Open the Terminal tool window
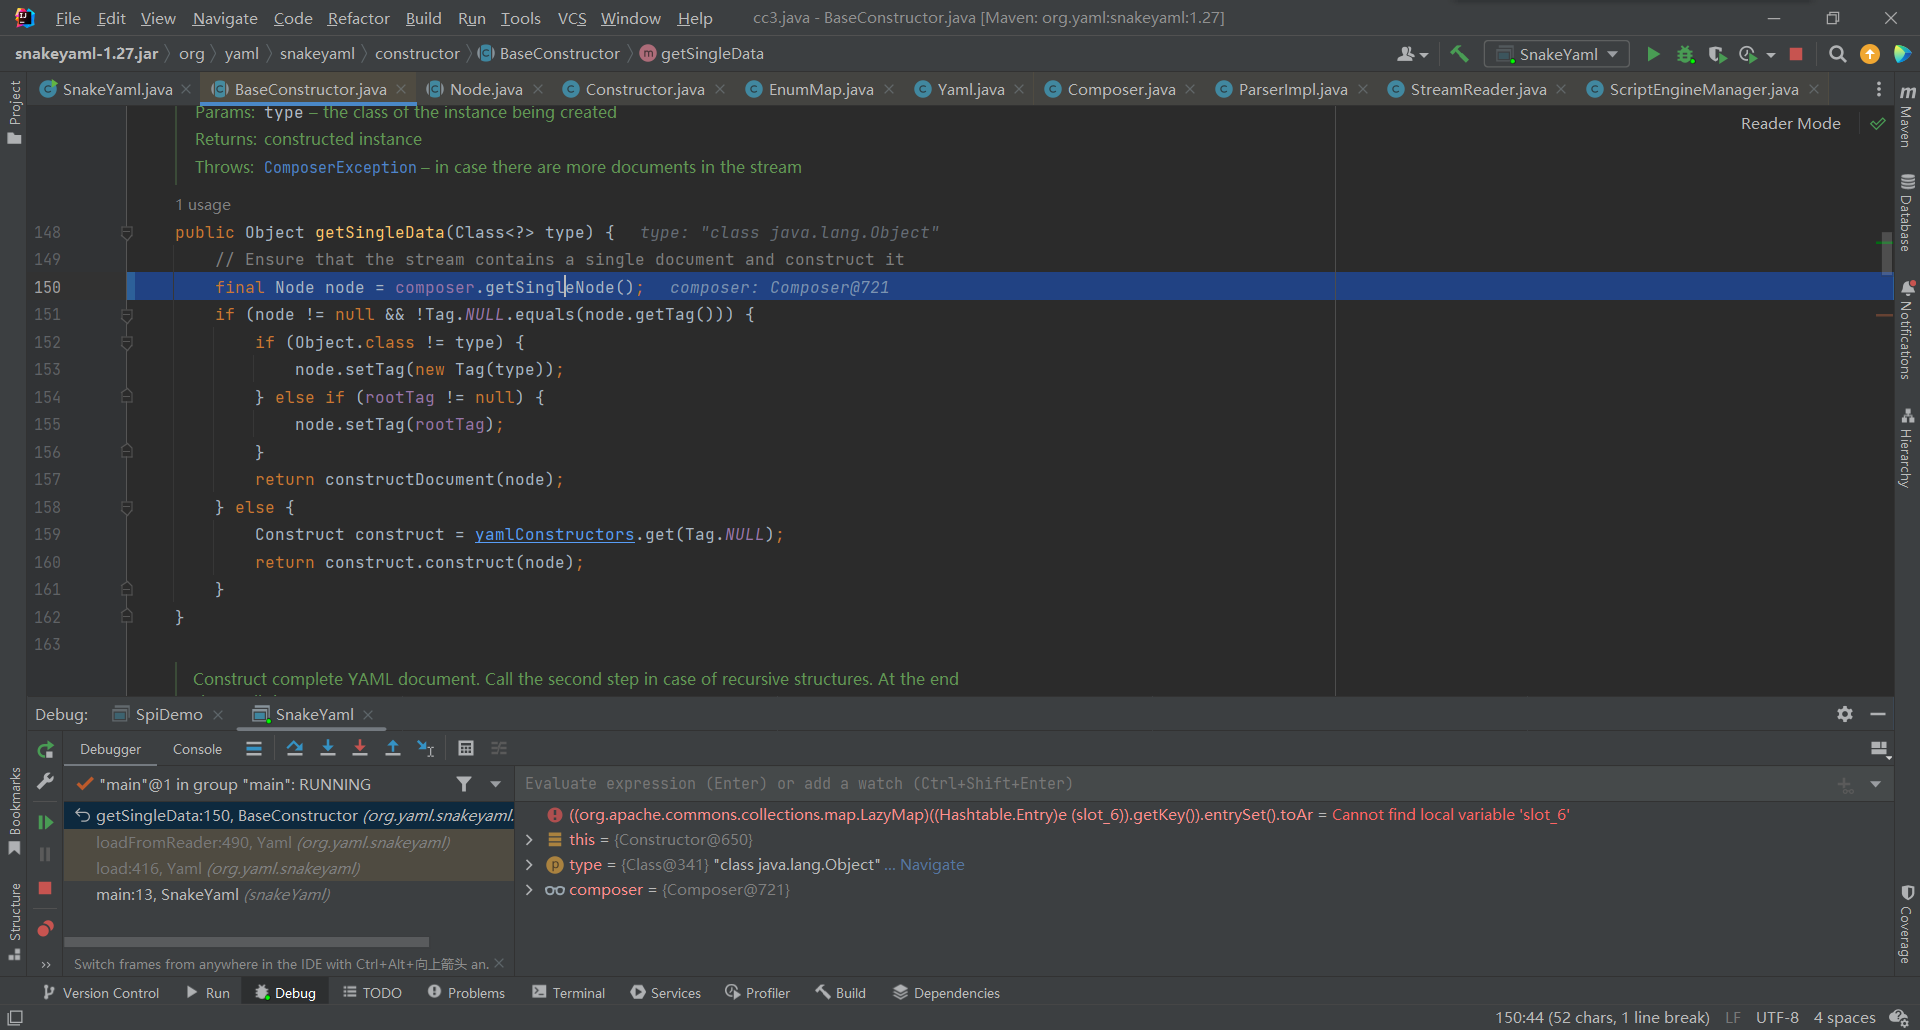 pos(568,992)
